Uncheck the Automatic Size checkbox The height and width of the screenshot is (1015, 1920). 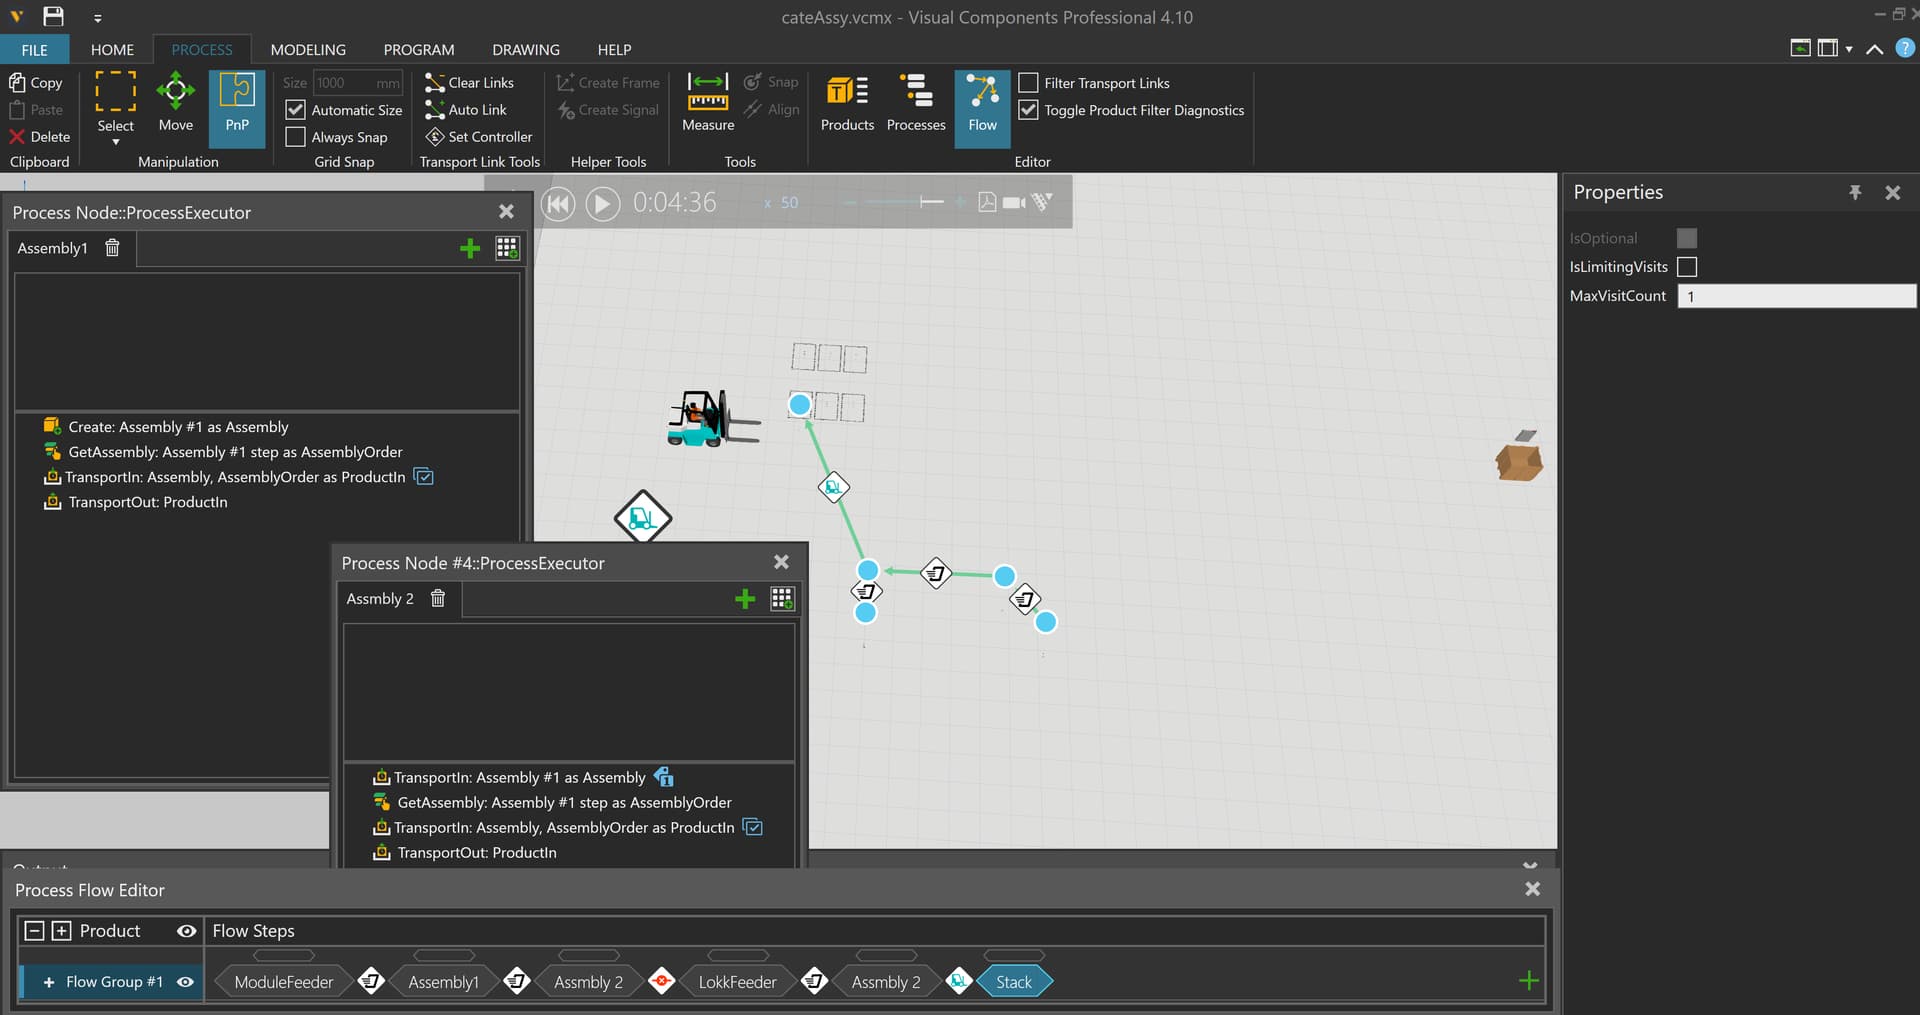coord(296,110)
